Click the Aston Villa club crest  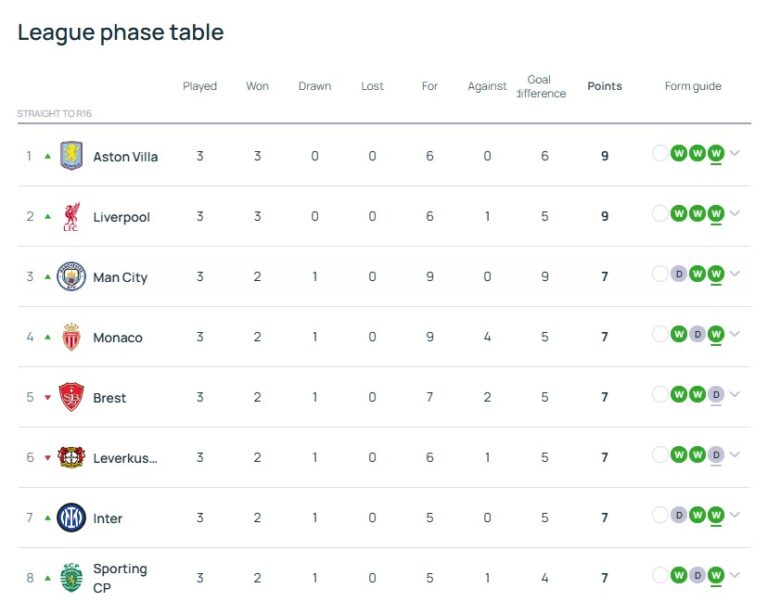pos(71,156)
